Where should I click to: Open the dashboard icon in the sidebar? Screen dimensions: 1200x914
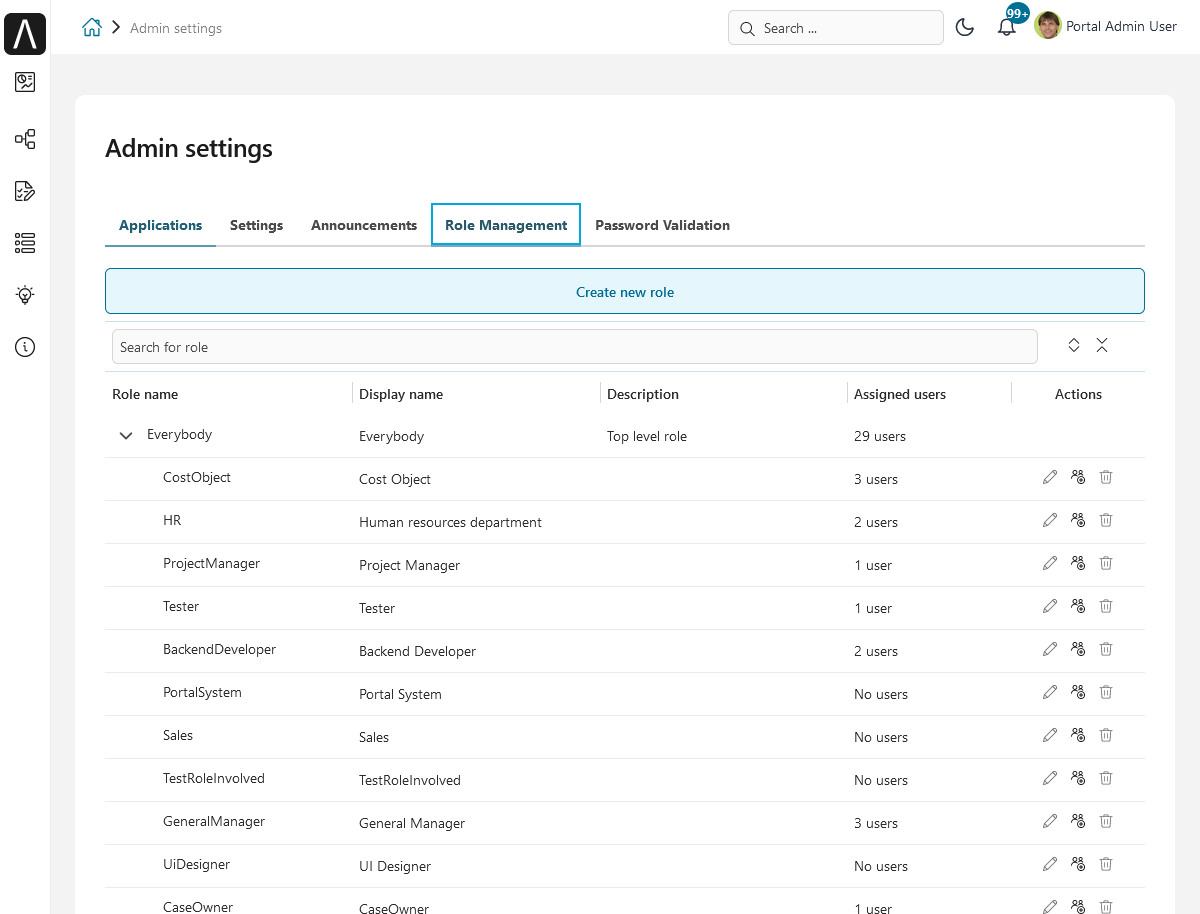[x=25, y=82]
